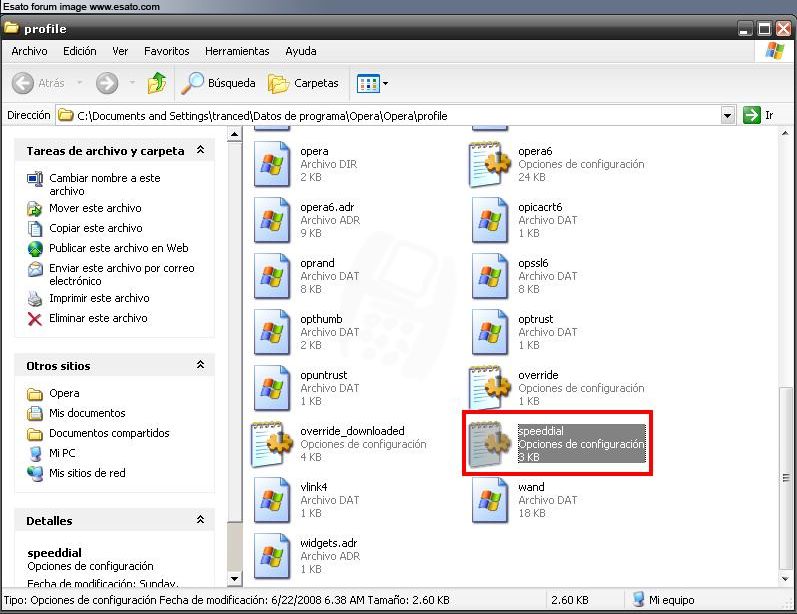Expand the address bar dropdown
This screenshot has height=614, width=797.
727,116
